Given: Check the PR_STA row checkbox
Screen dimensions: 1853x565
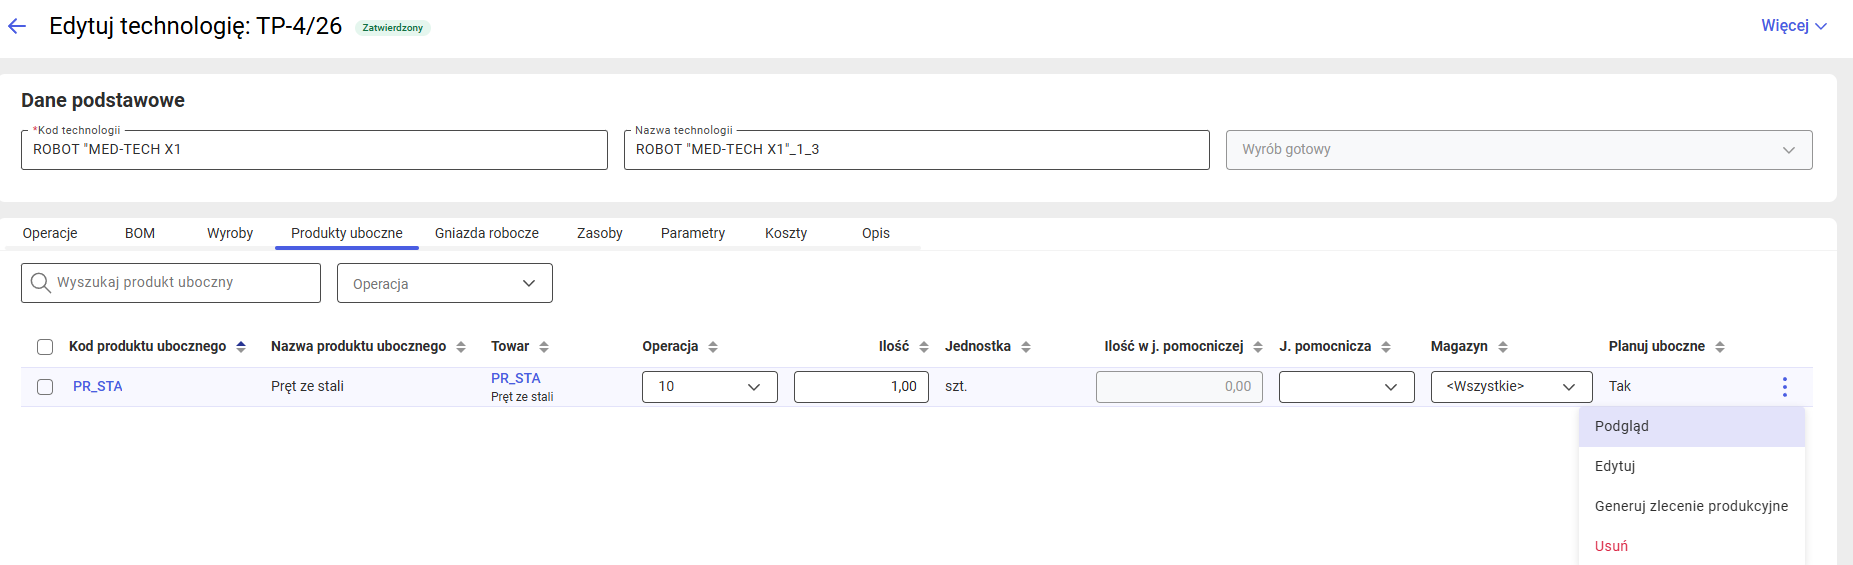Looking at the screenshot, I should [x=45, y=387].
